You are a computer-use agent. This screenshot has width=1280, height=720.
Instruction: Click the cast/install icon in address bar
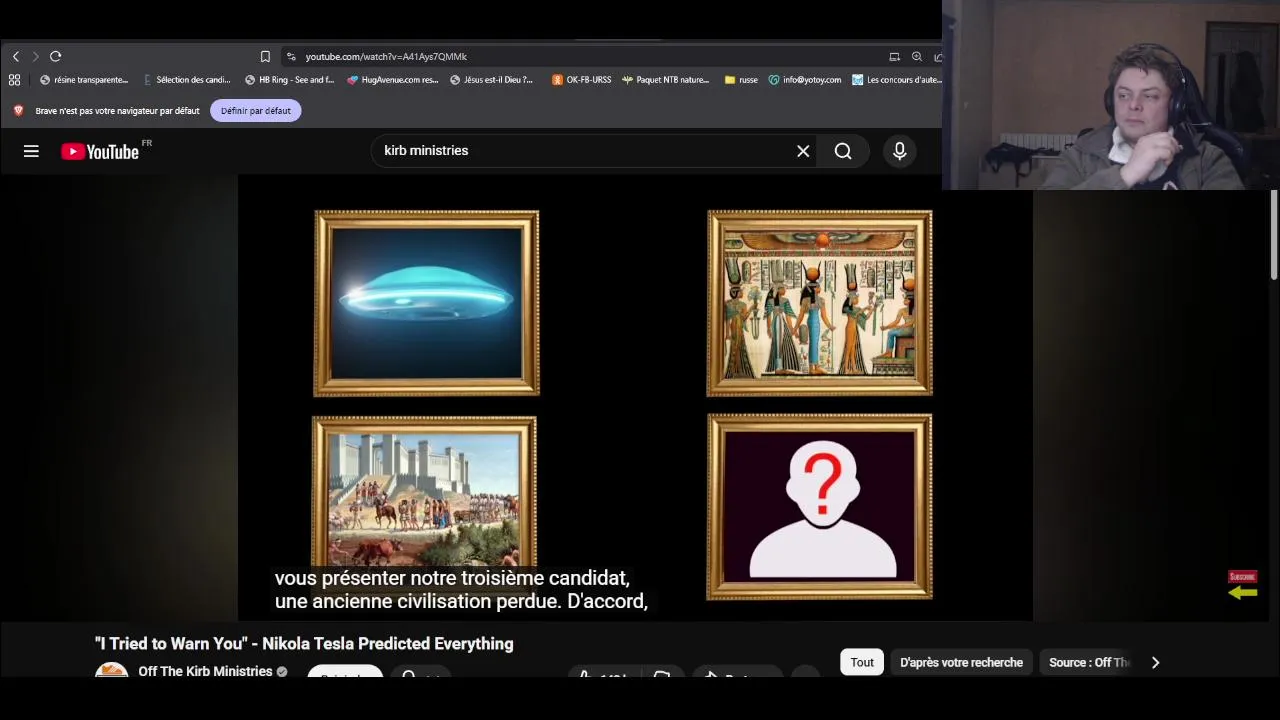895,57
